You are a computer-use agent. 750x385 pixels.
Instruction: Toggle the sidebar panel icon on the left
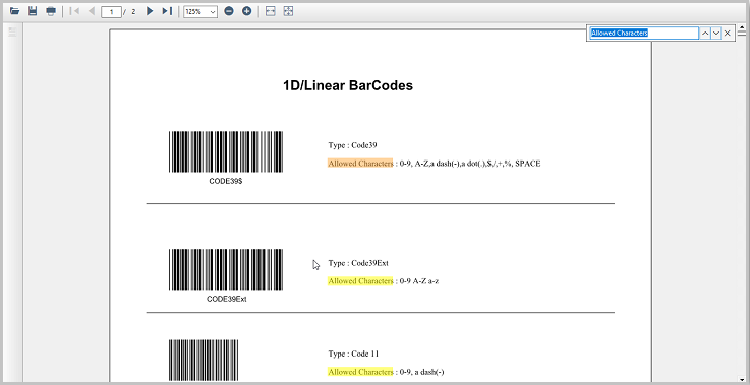12,32
